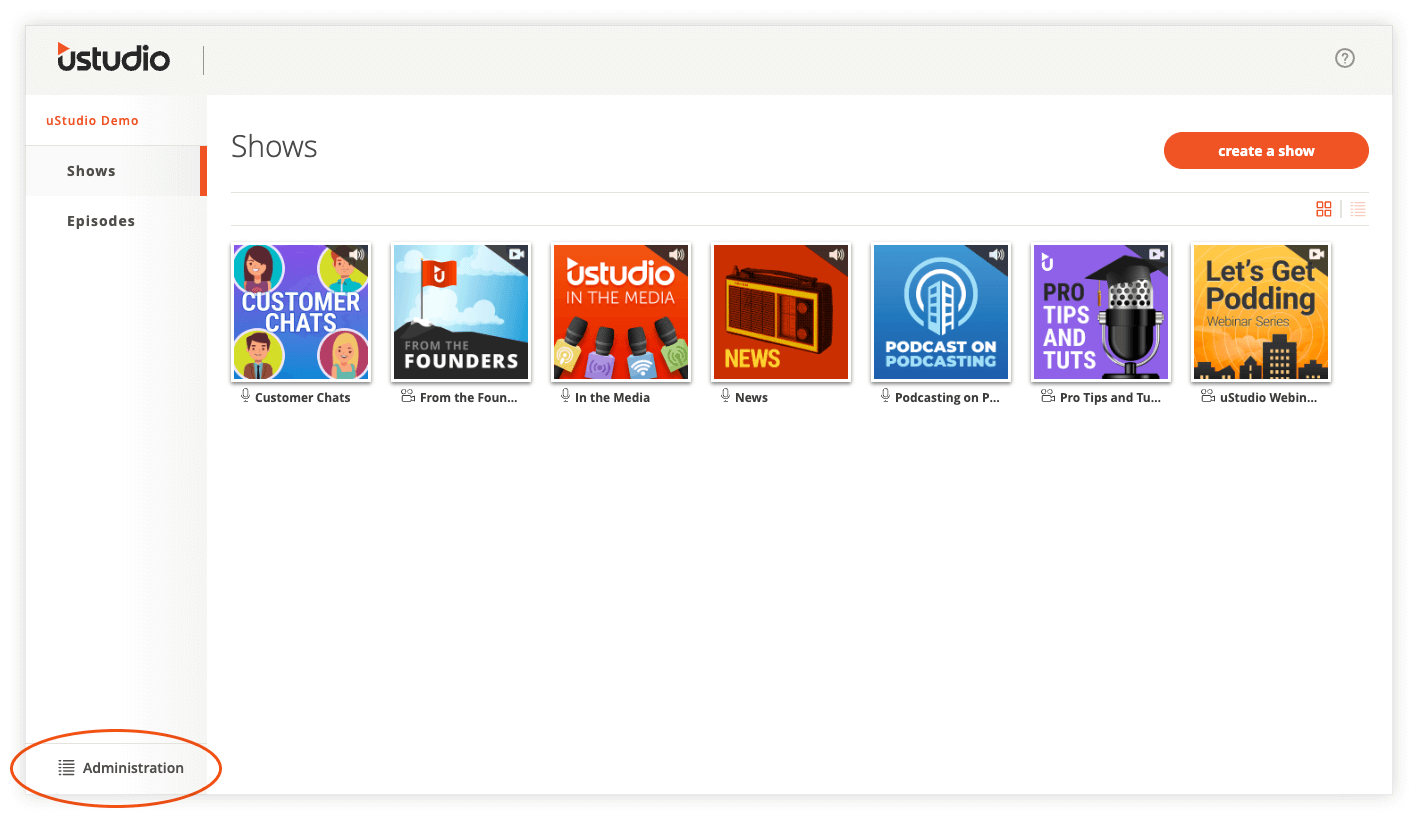
Task: Open the uStudio In the Media thumbnail
Action: click(x=621, y=312)
